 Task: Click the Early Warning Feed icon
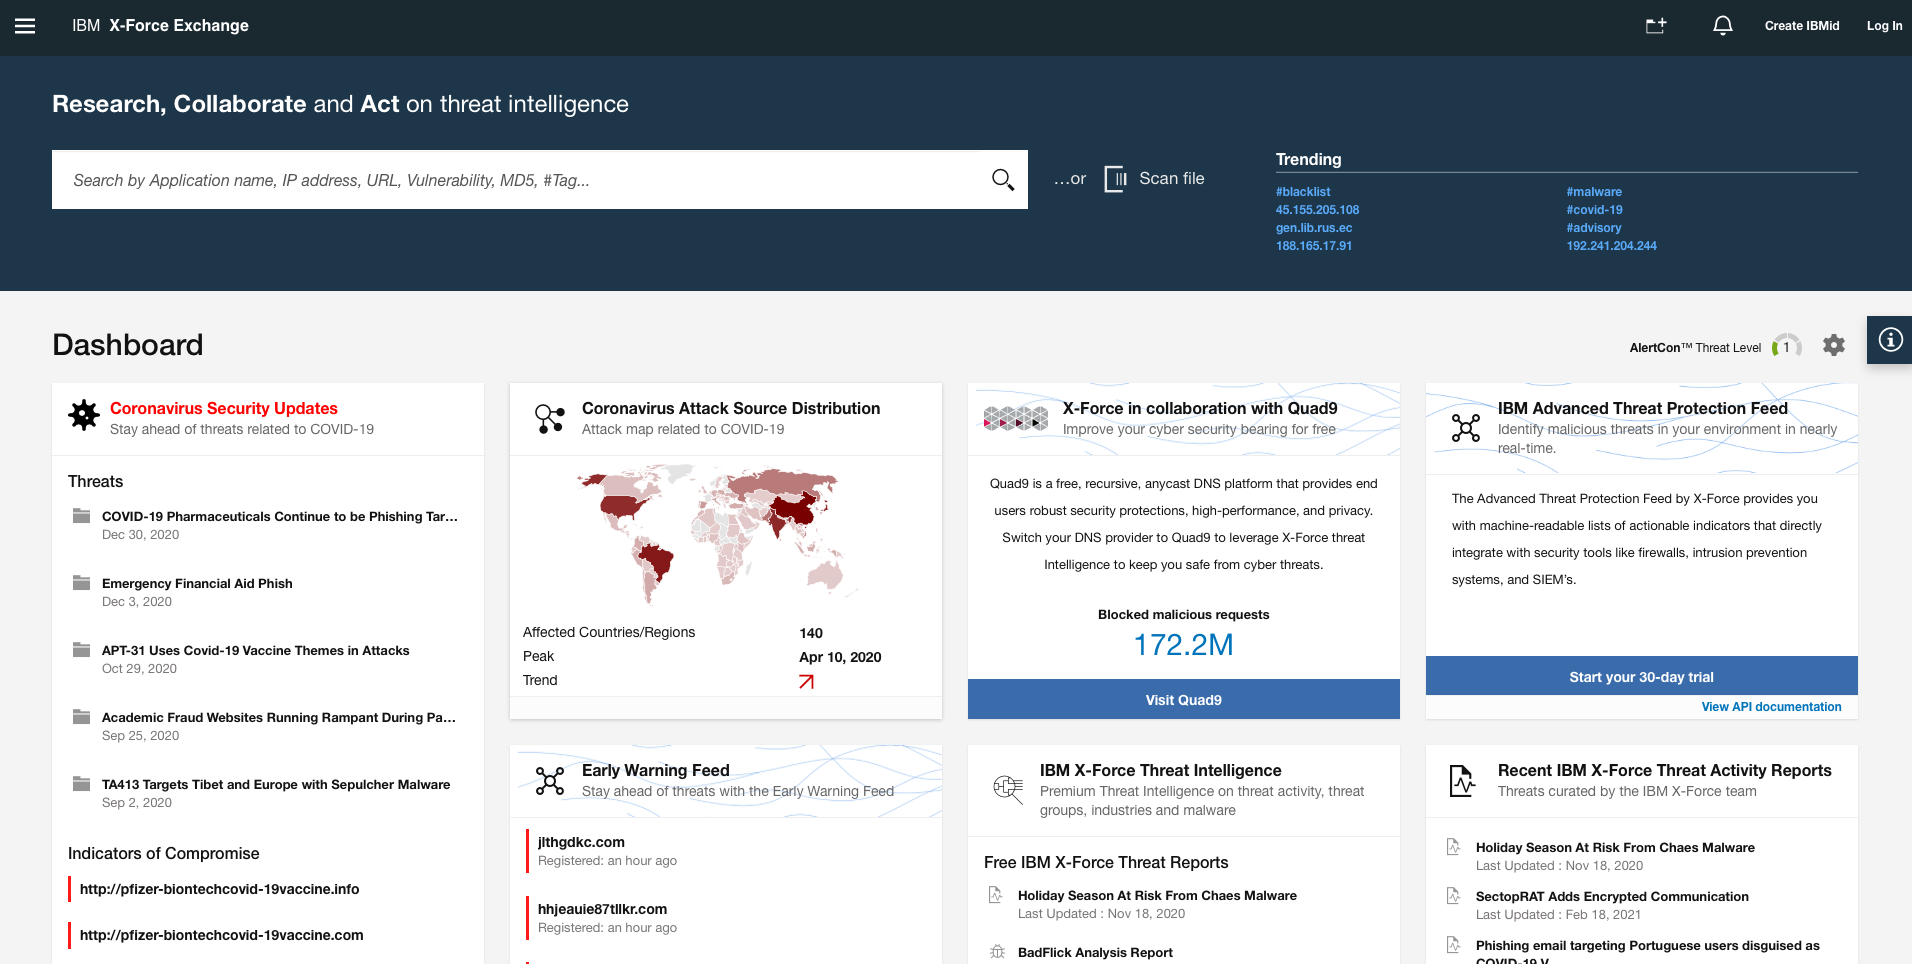(x=549, y=780)
